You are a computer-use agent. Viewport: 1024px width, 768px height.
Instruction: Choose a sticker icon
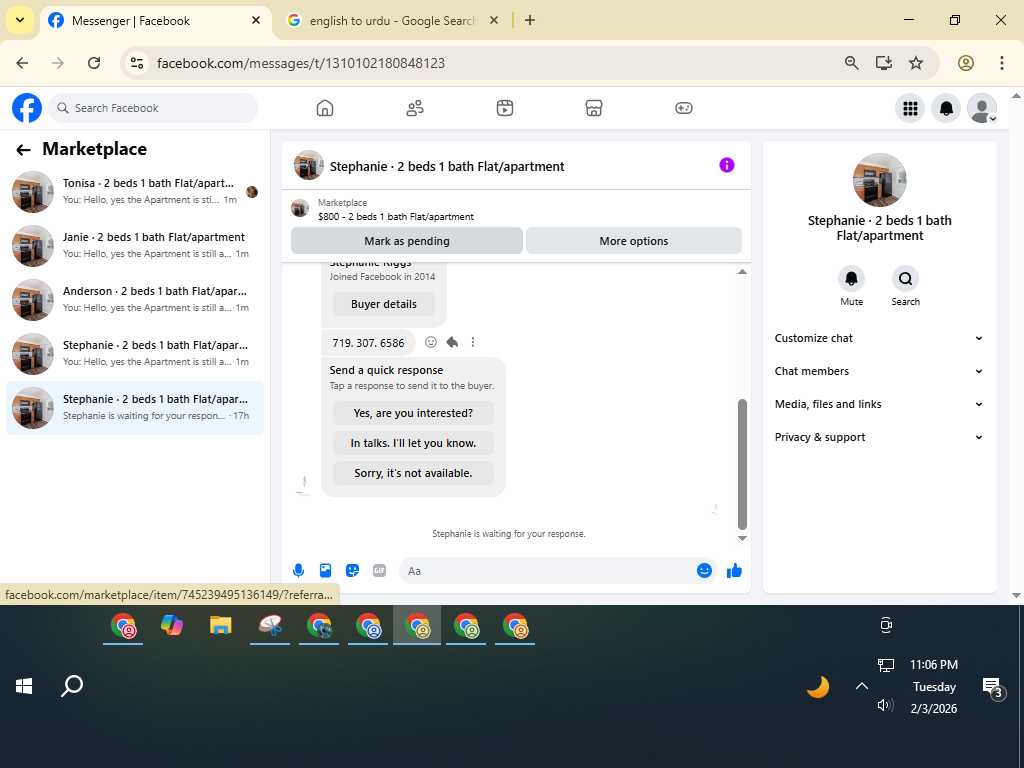(353, 571)
